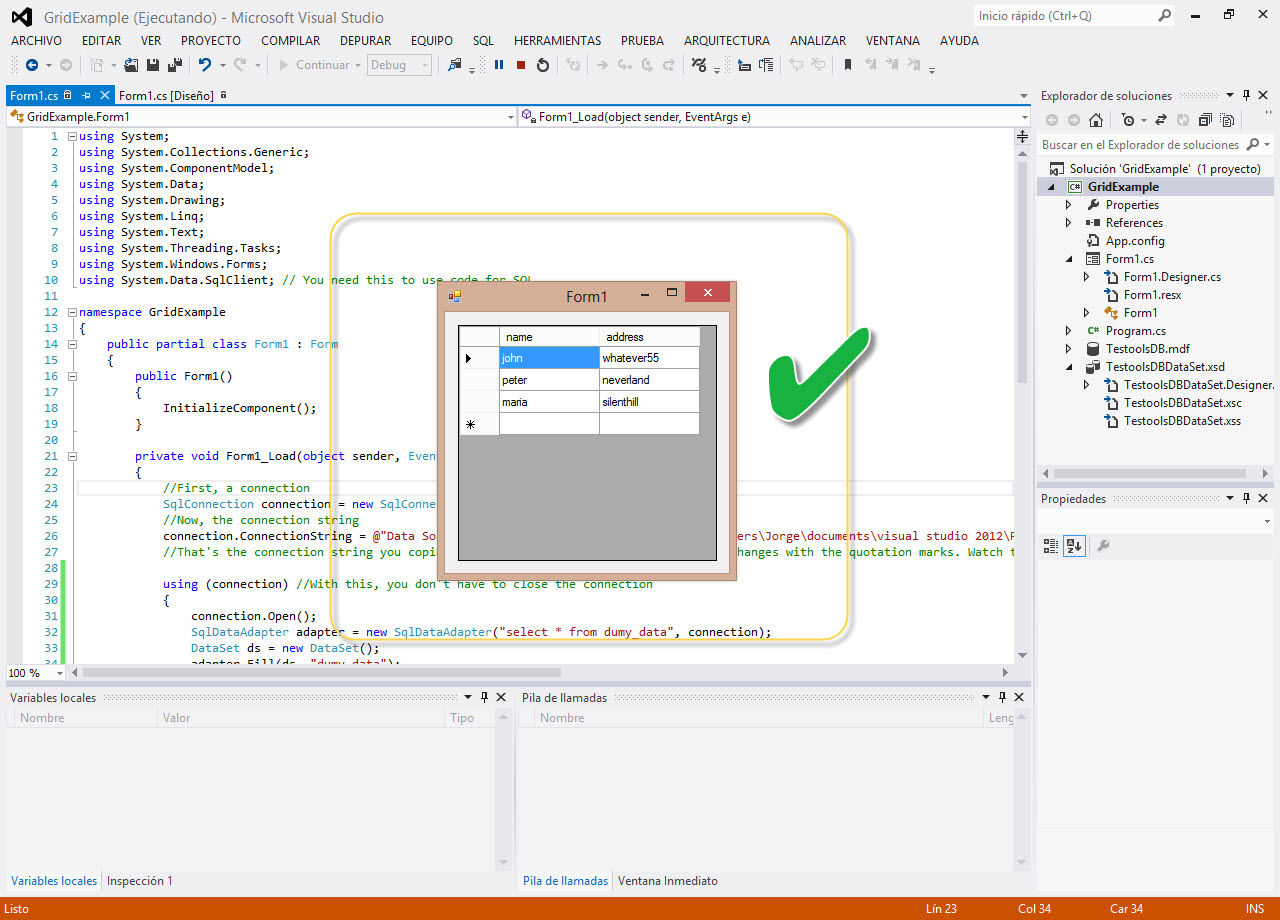Stop debugging with the red square icon
This screenshot has height=920, width=1280.
click(521, 65)
